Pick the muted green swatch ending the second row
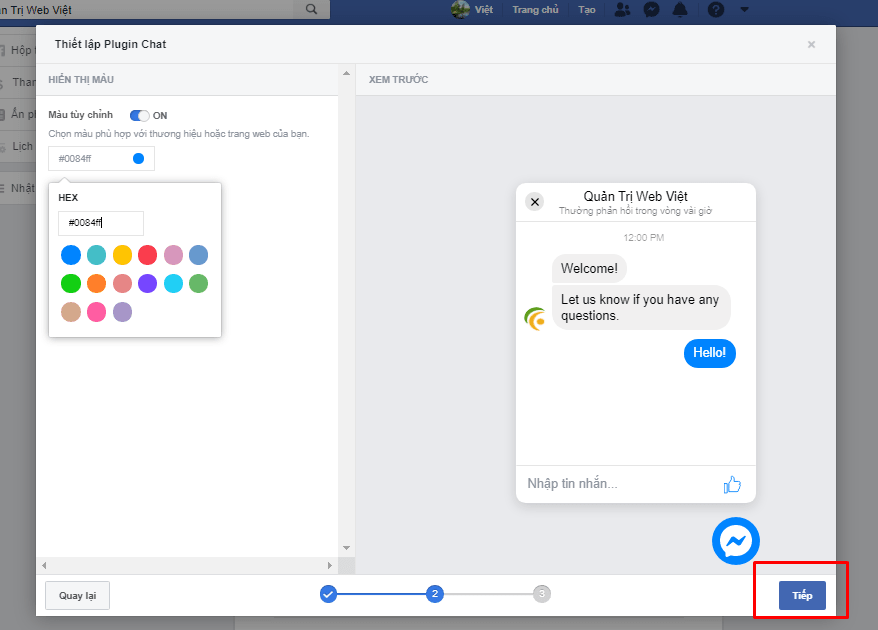Screen dimensions: 878x630 pos(198,283)
